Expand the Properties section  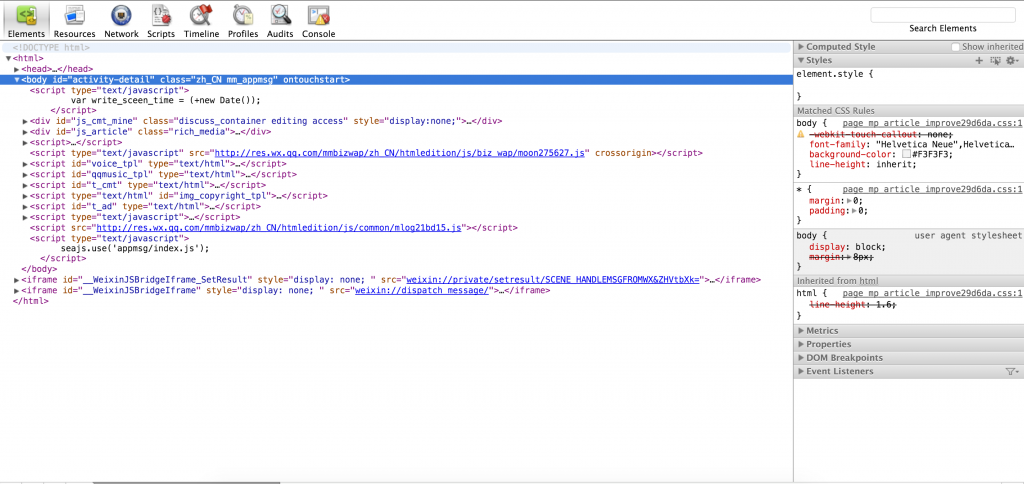[x=801, y=344]
